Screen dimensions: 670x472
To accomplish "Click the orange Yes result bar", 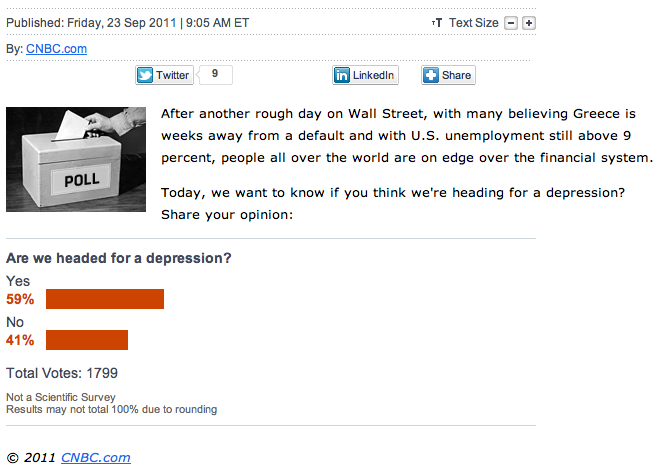I will pyautogui.click(x=105, y=299).
